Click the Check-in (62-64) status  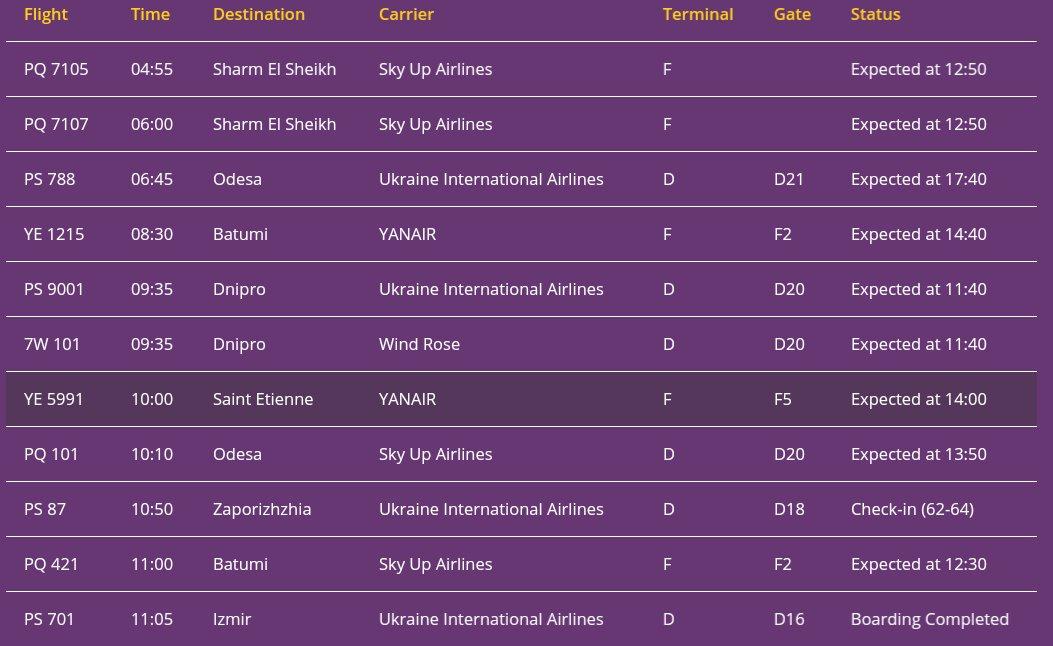[x=912, y=510]
